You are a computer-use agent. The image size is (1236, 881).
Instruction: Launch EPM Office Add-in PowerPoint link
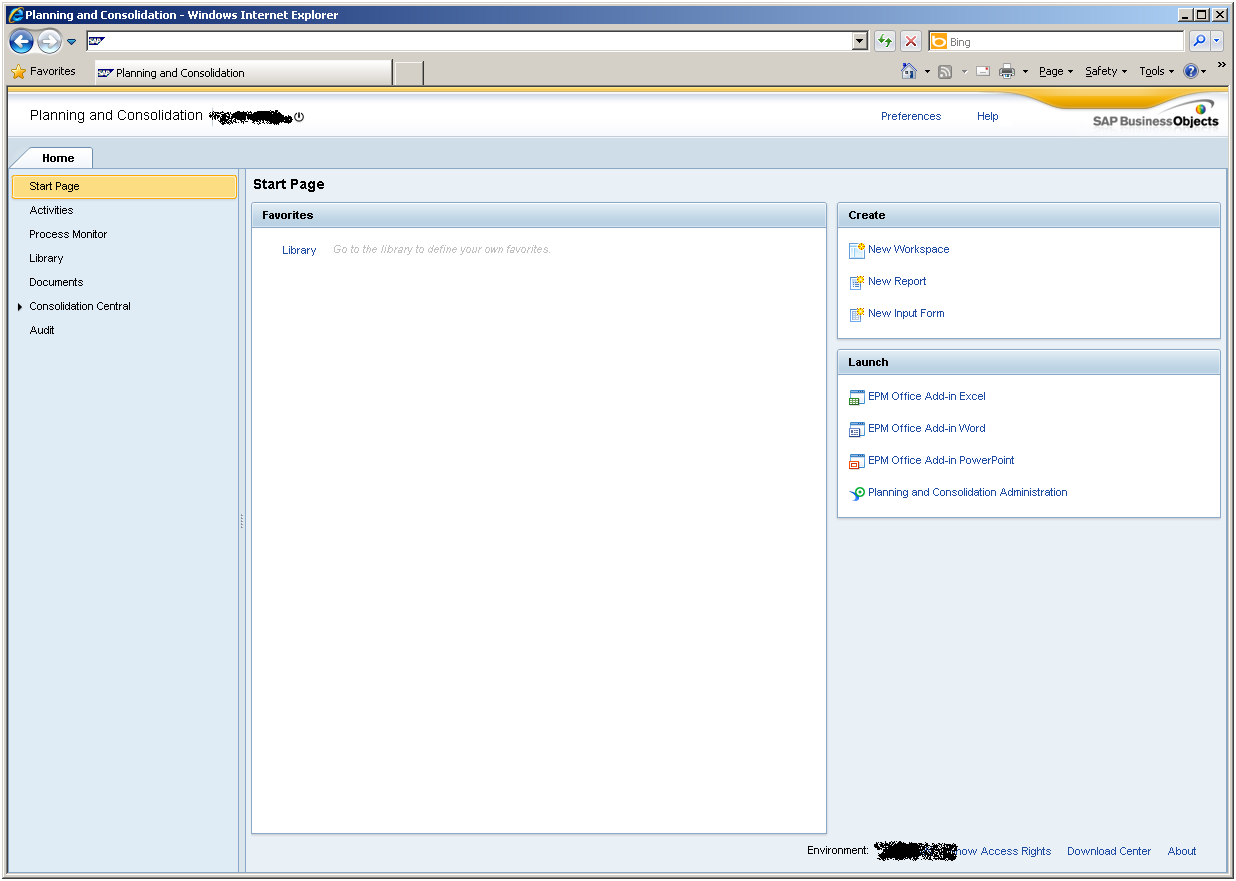coord(941,461)
